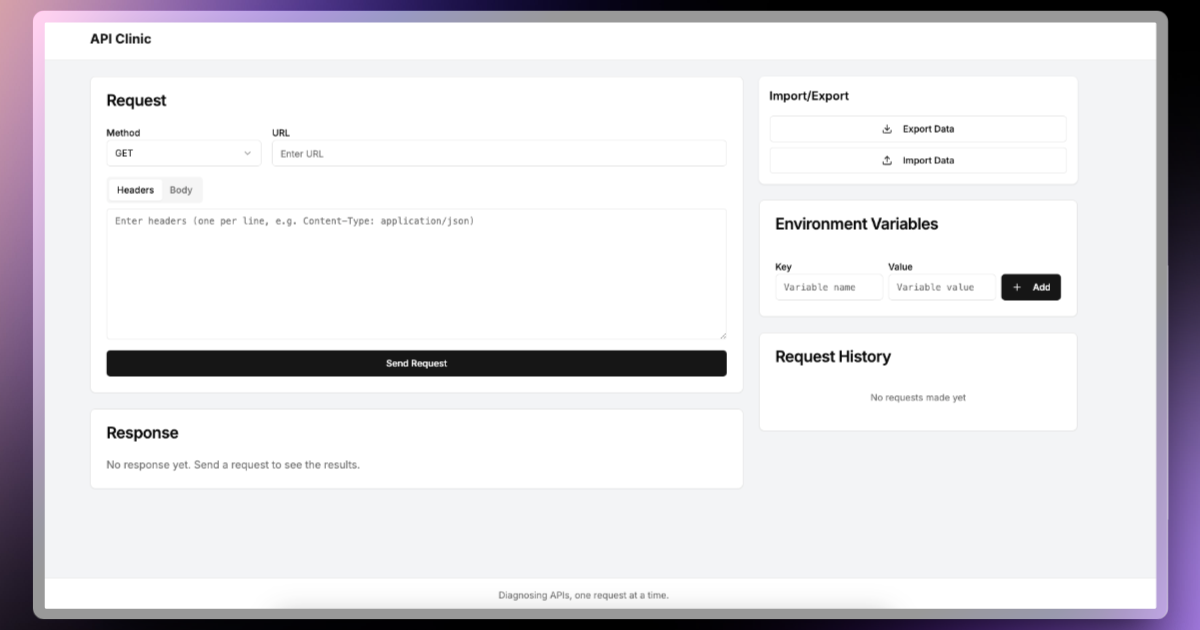
Task: Add a new environment variable
Action: click(1031, 287)
